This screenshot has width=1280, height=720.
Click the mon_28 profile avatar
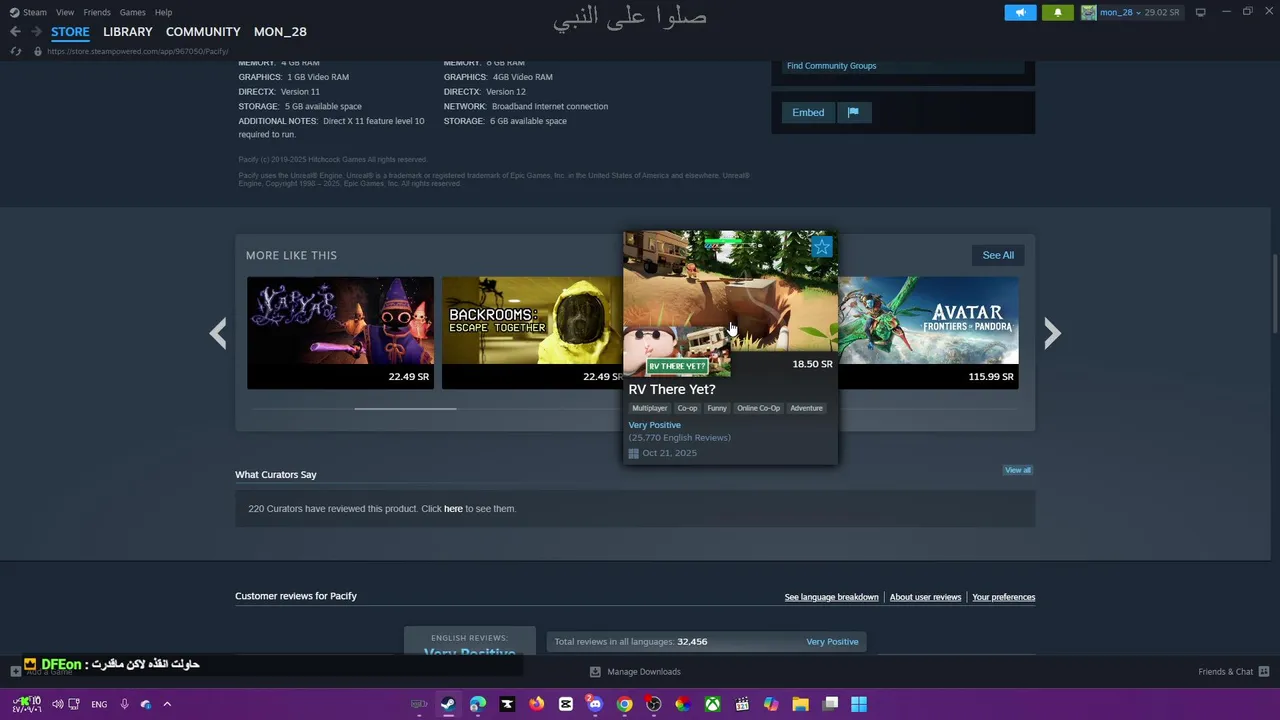[1088, 12]
